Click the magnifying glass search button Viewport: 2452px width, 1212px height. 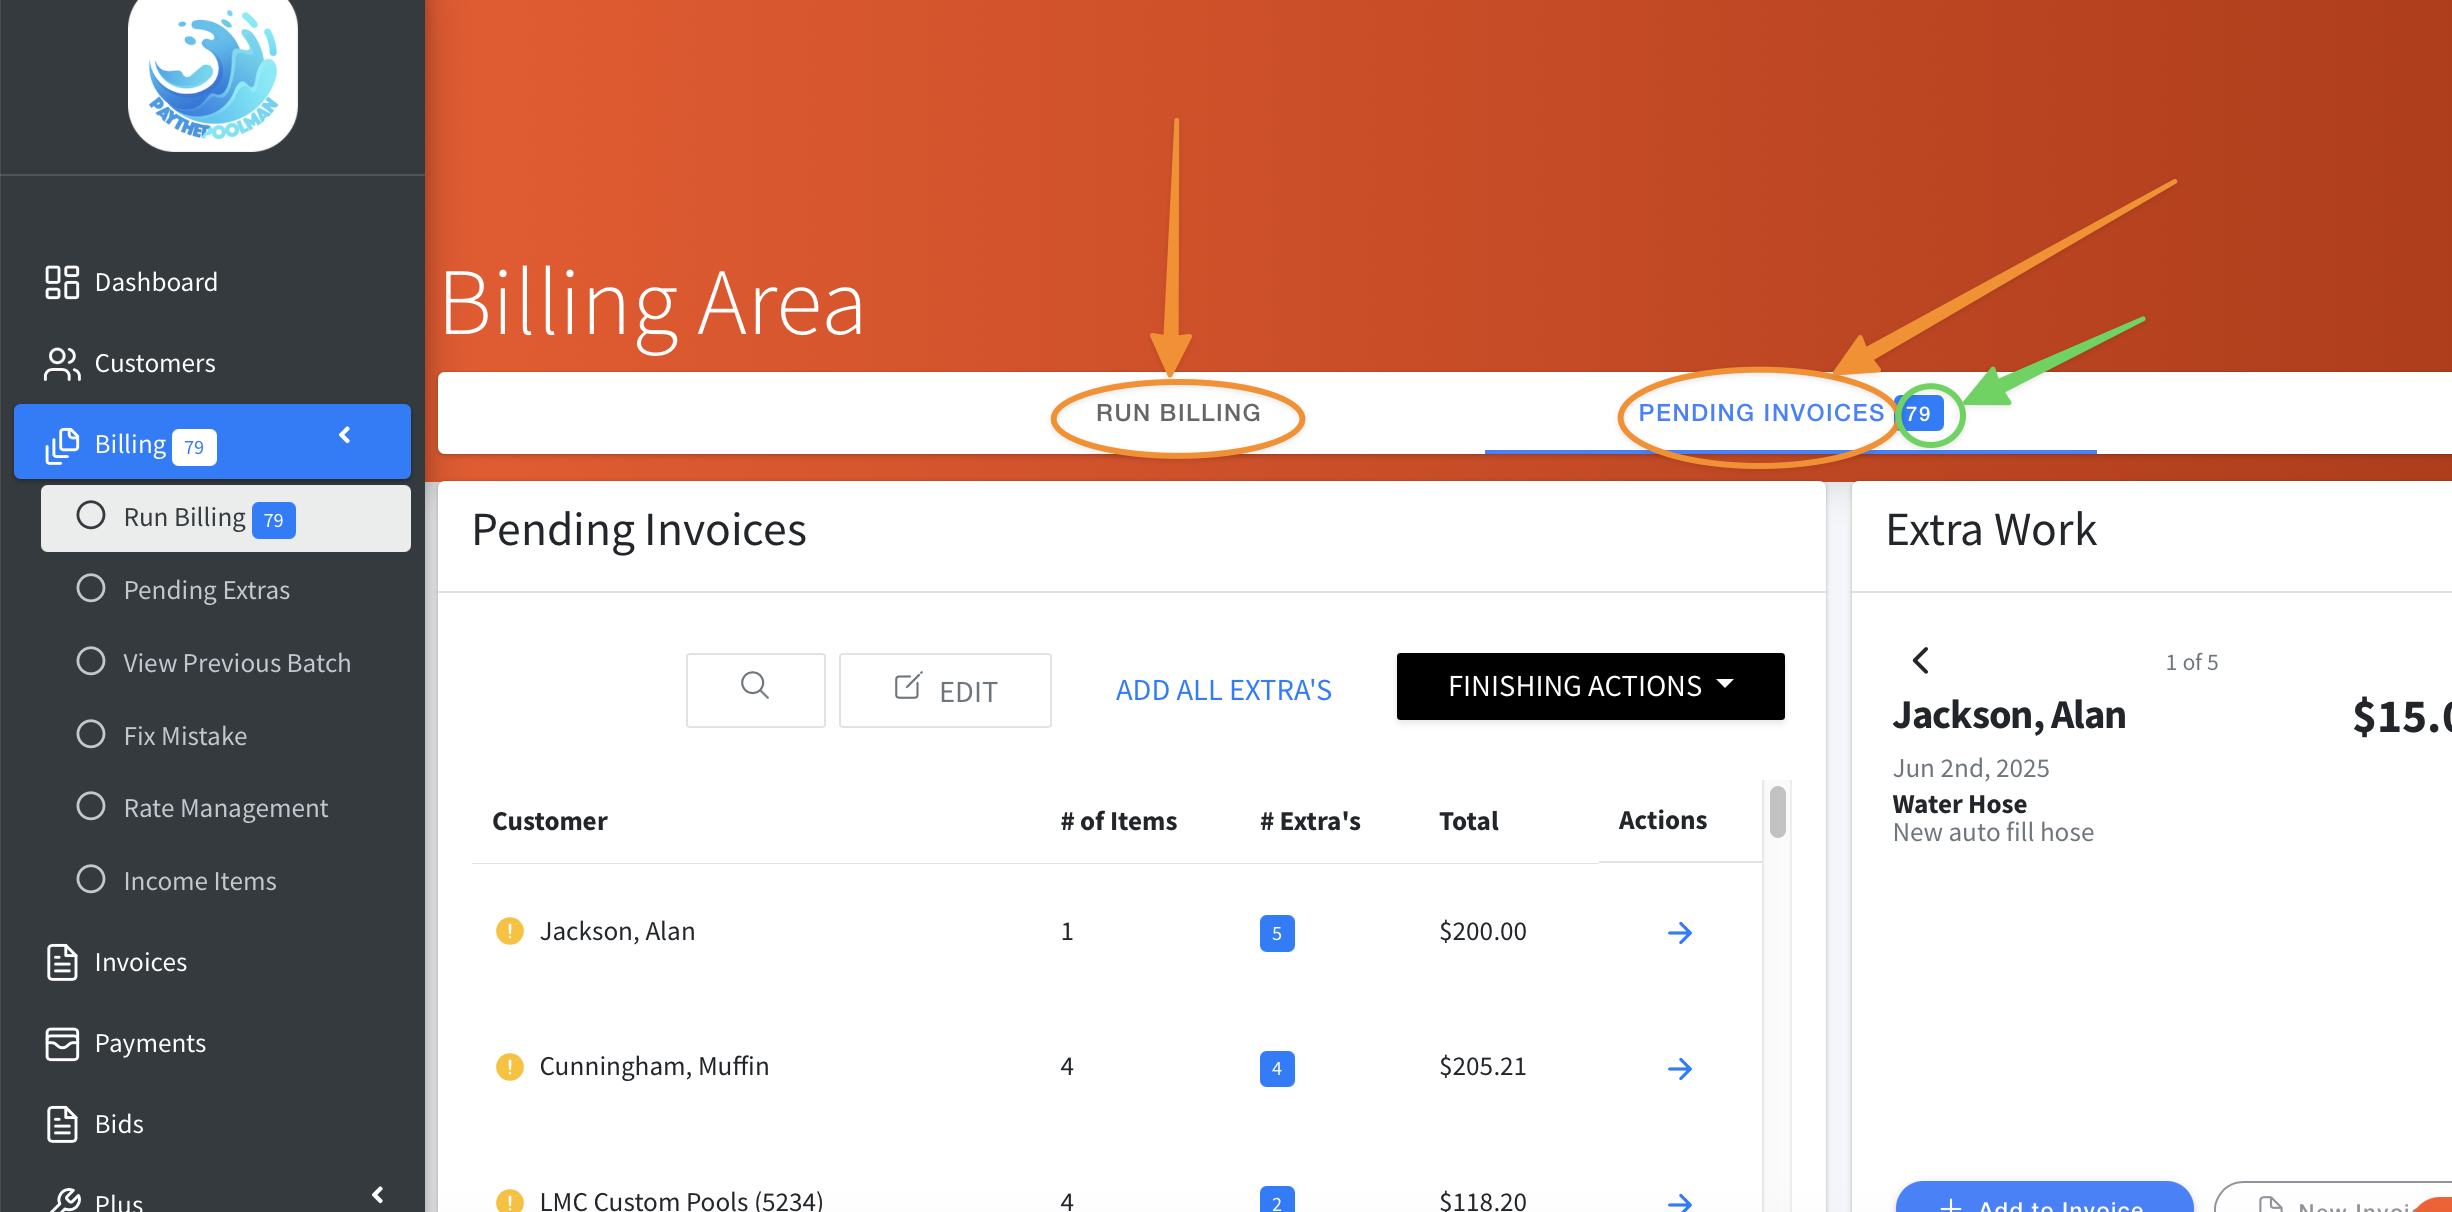(x=755, y=689)
